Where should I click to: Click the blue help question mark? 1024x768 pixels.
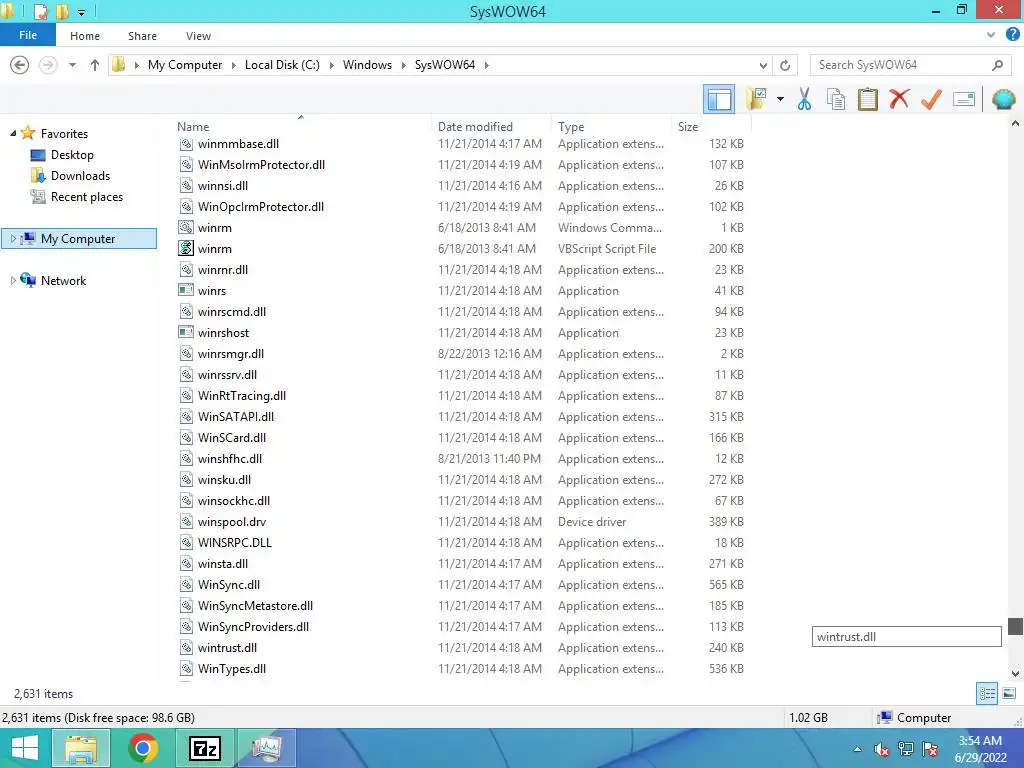click(x=1012, y=35)
